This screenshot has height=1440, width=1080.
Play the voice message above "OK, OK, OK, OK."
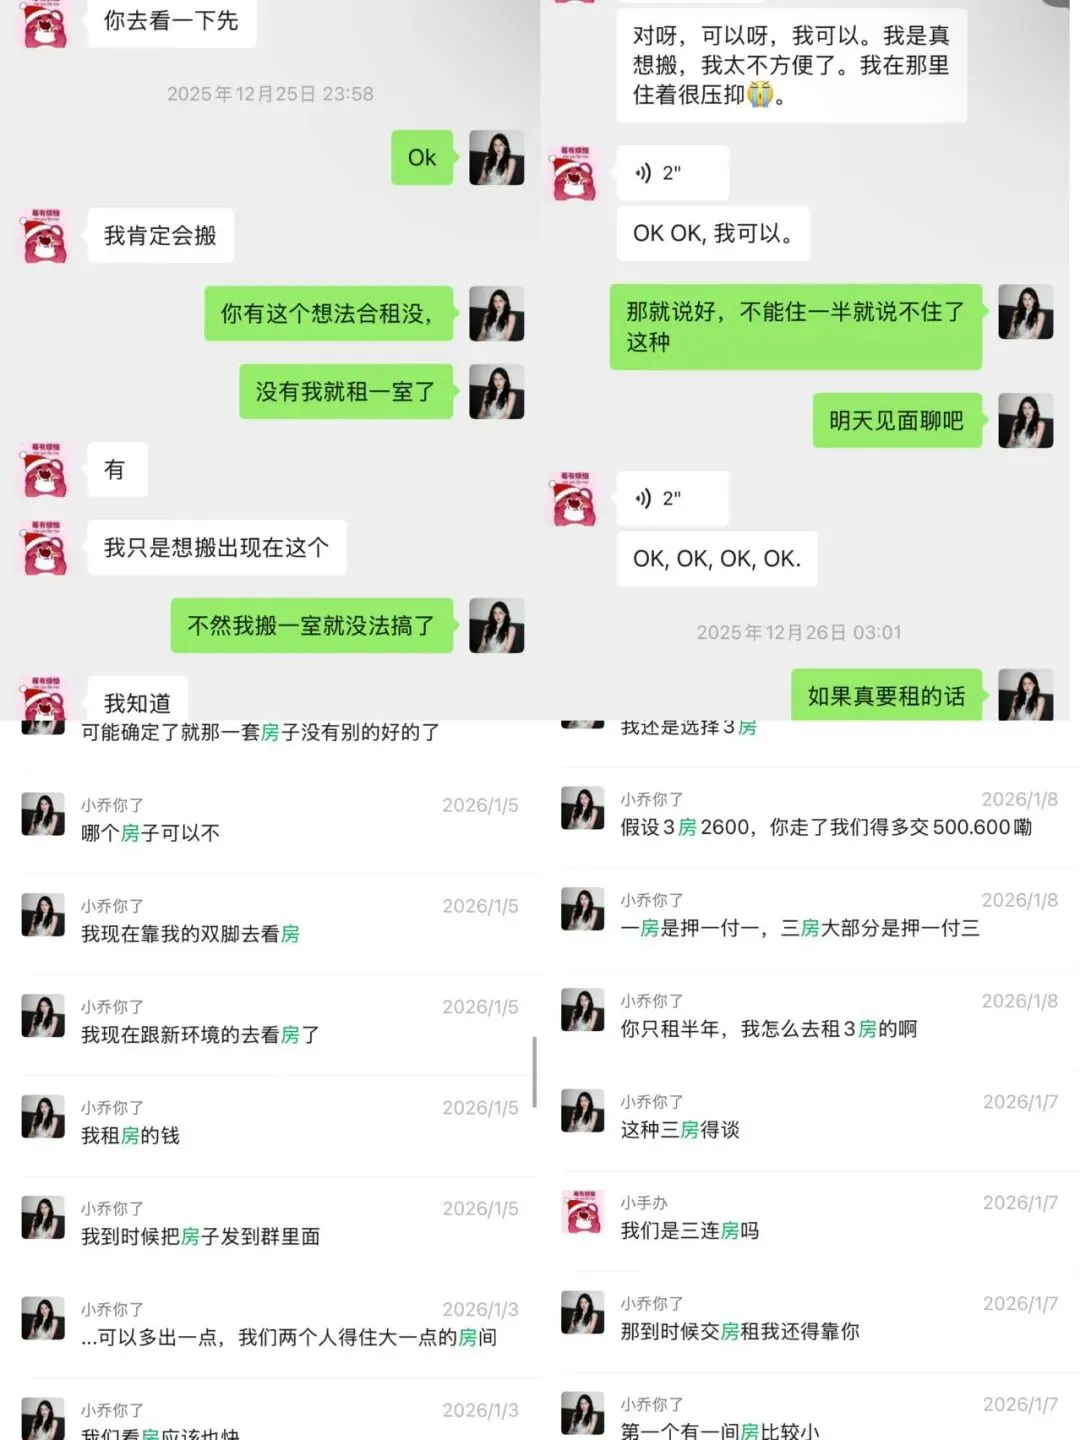click(x=672, y=498)
